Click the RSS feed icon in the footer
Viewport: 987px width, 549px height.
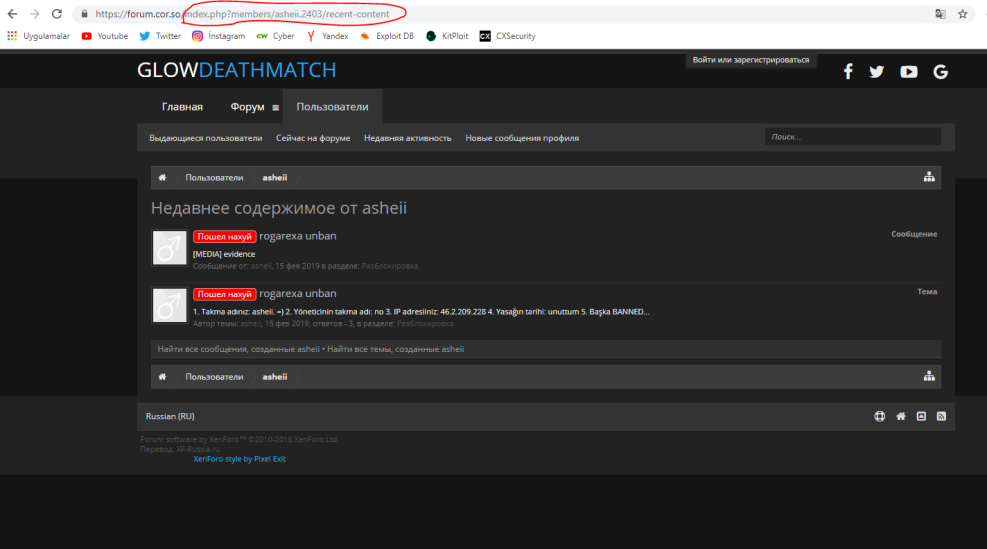point(941,416)
